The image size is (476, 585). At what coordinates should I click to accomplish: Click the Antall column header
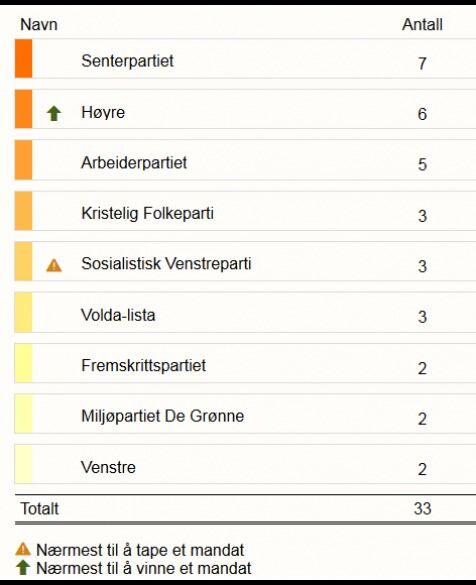[x=422, y=25]
